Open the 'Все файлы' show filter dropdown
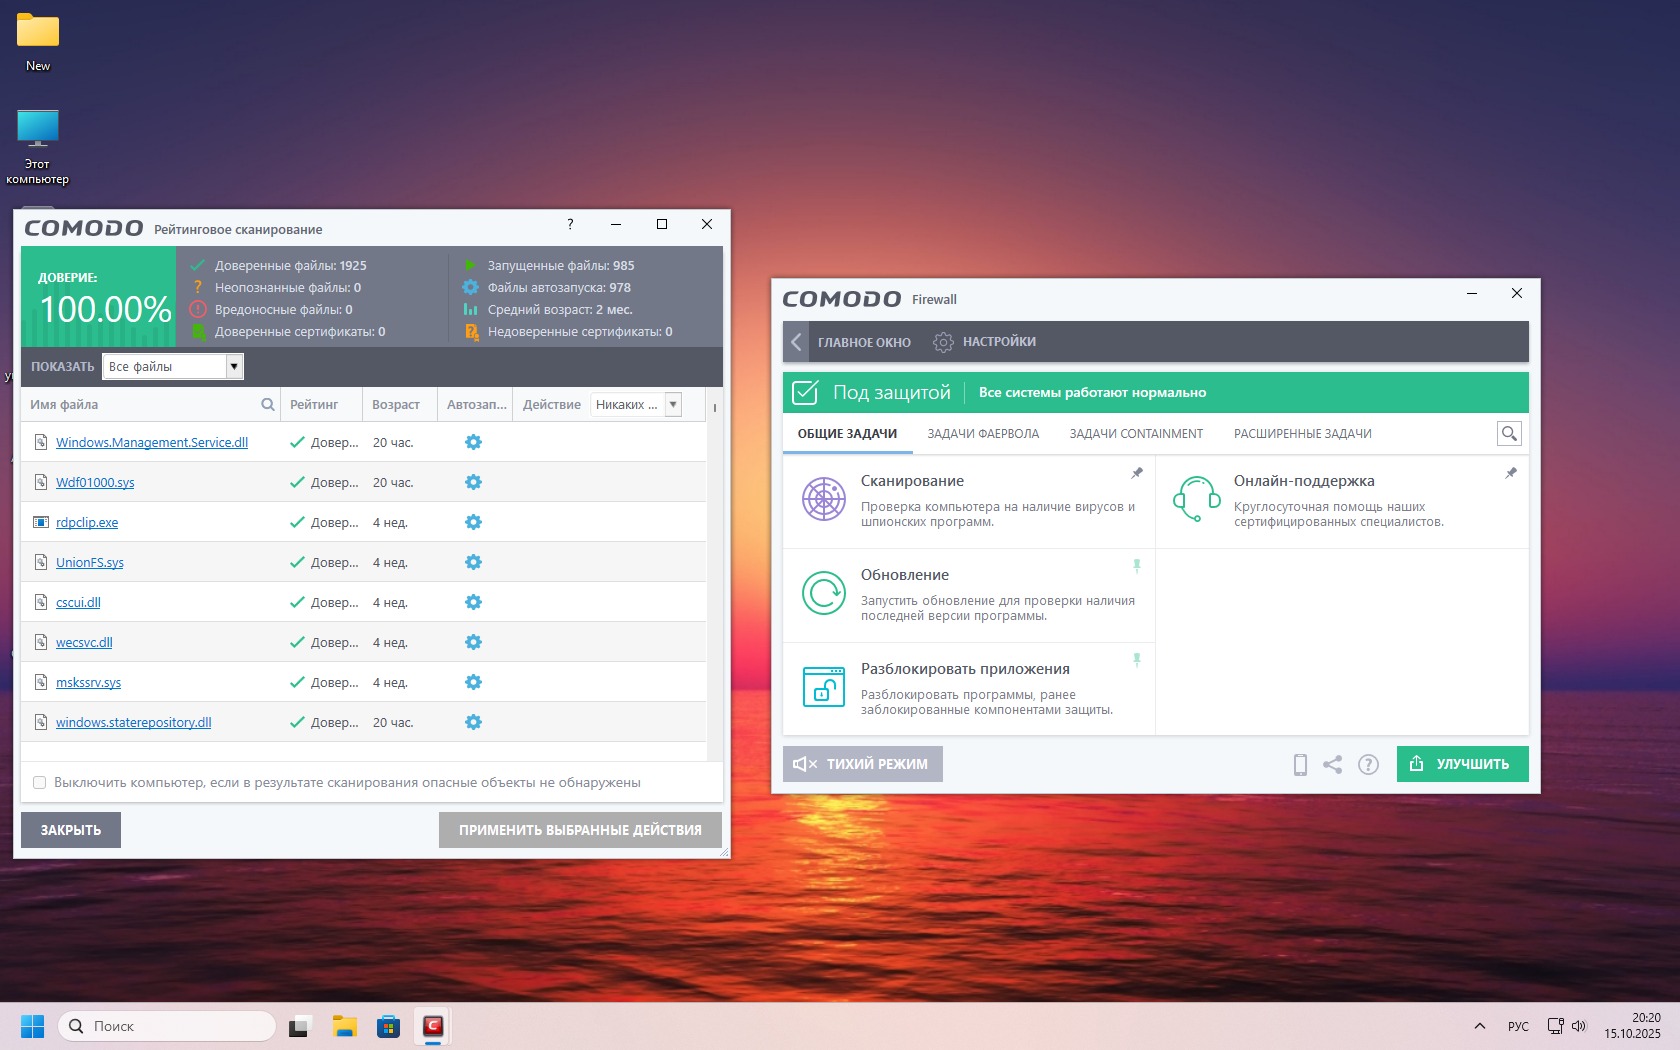Screen dimensions: 1680x1050 234,367
